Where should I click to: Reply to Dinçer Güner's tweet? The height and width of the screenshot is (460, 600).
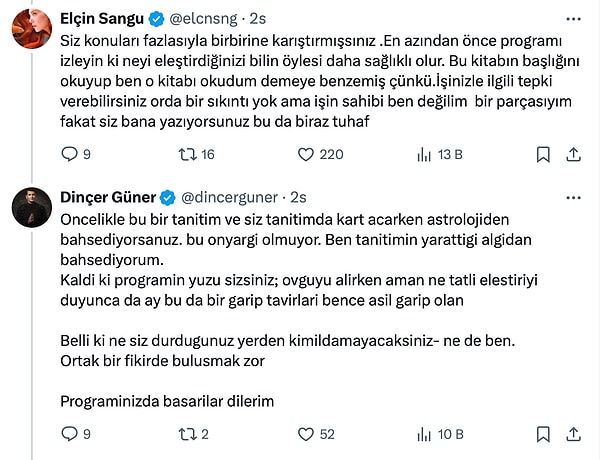pos(69,434)
